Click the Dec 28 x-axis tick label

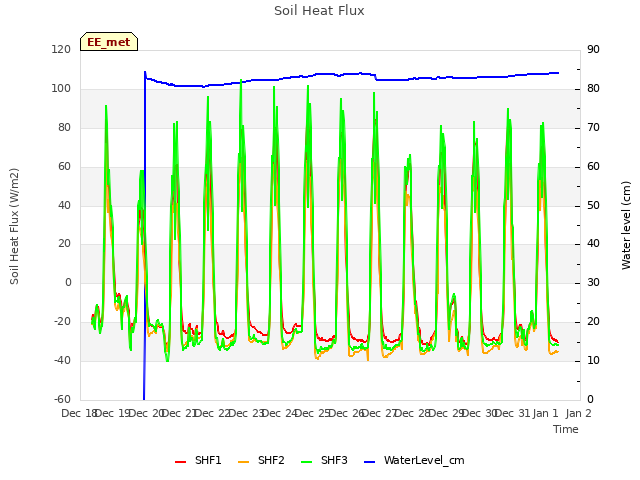[413, 413]
